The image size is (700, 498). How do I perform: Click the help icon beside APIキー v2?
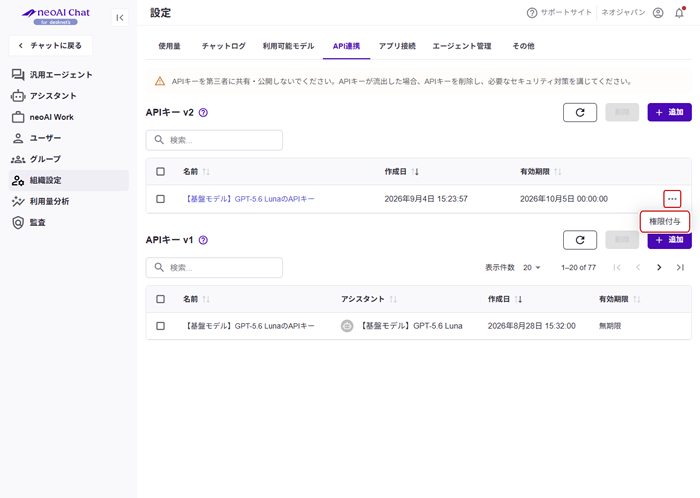203,112
